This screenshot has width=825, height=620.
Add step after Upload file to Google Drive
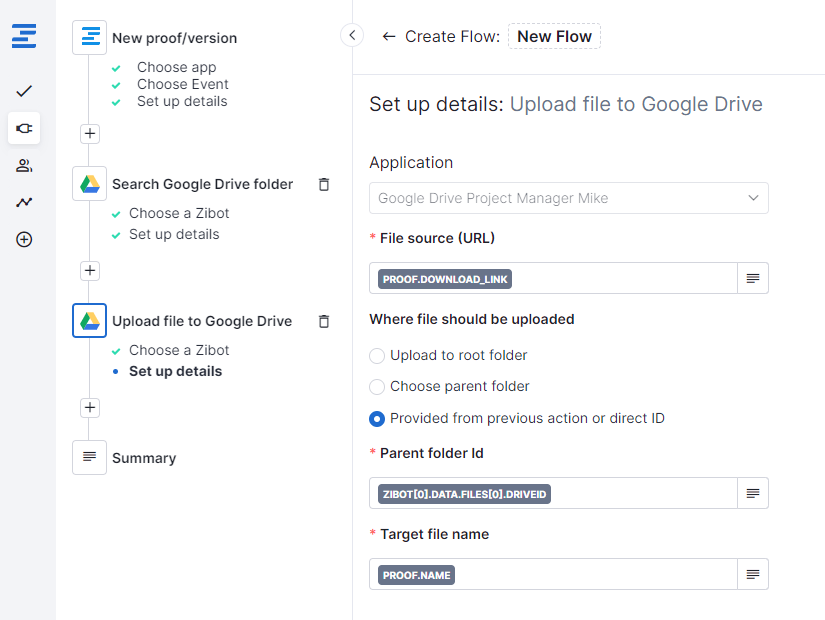90,407
